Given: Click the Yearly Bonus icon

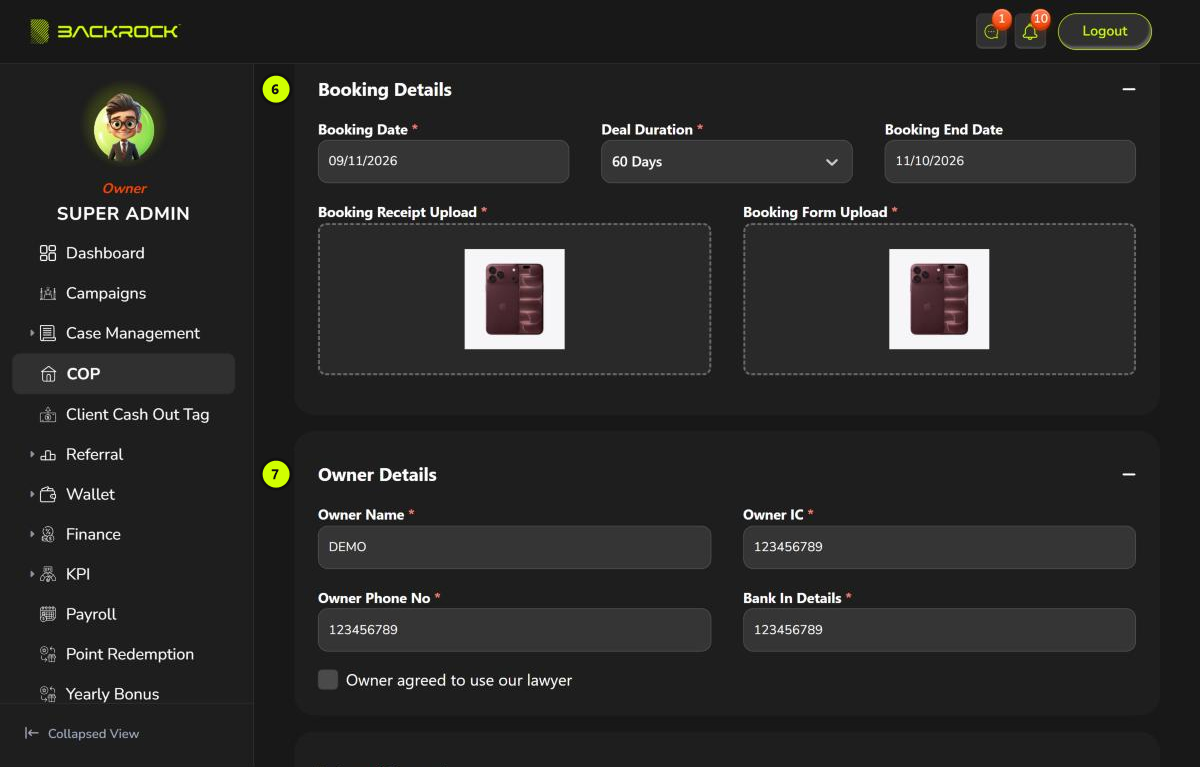Looking at the screenshot, I should pos(48,694).
